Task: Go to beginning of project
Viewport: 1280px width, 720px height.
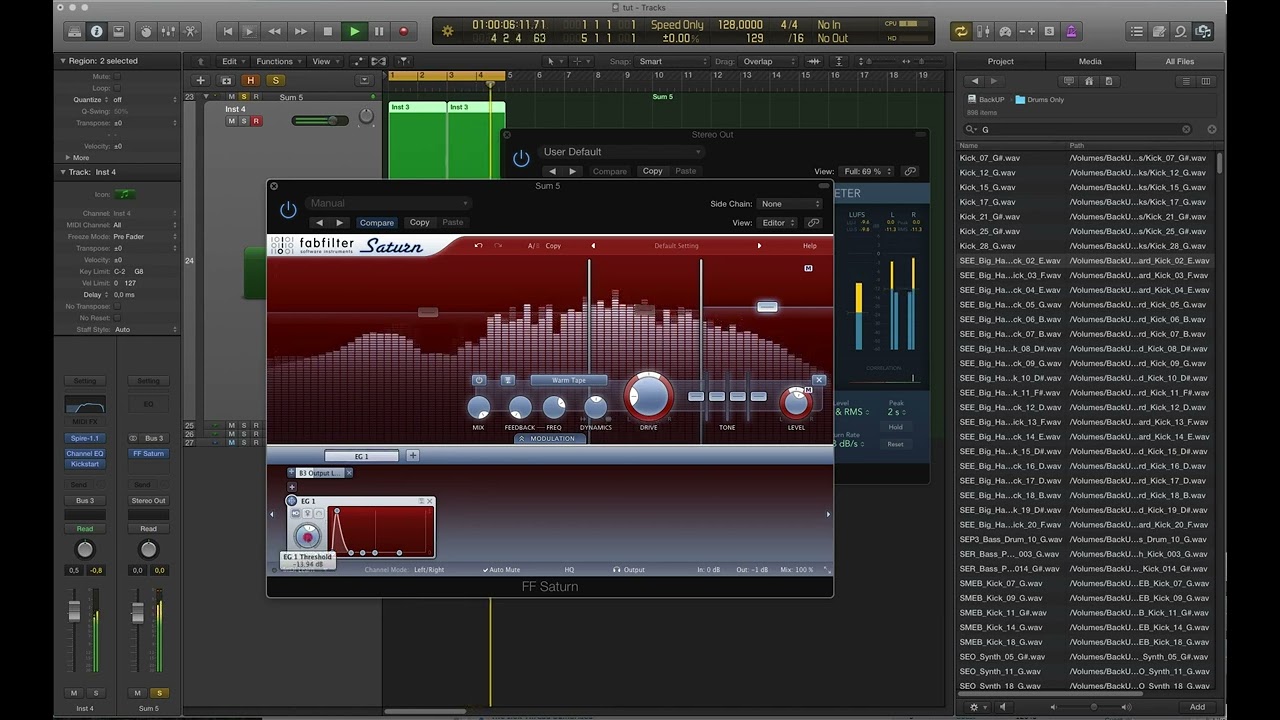Action: [228, 31]
